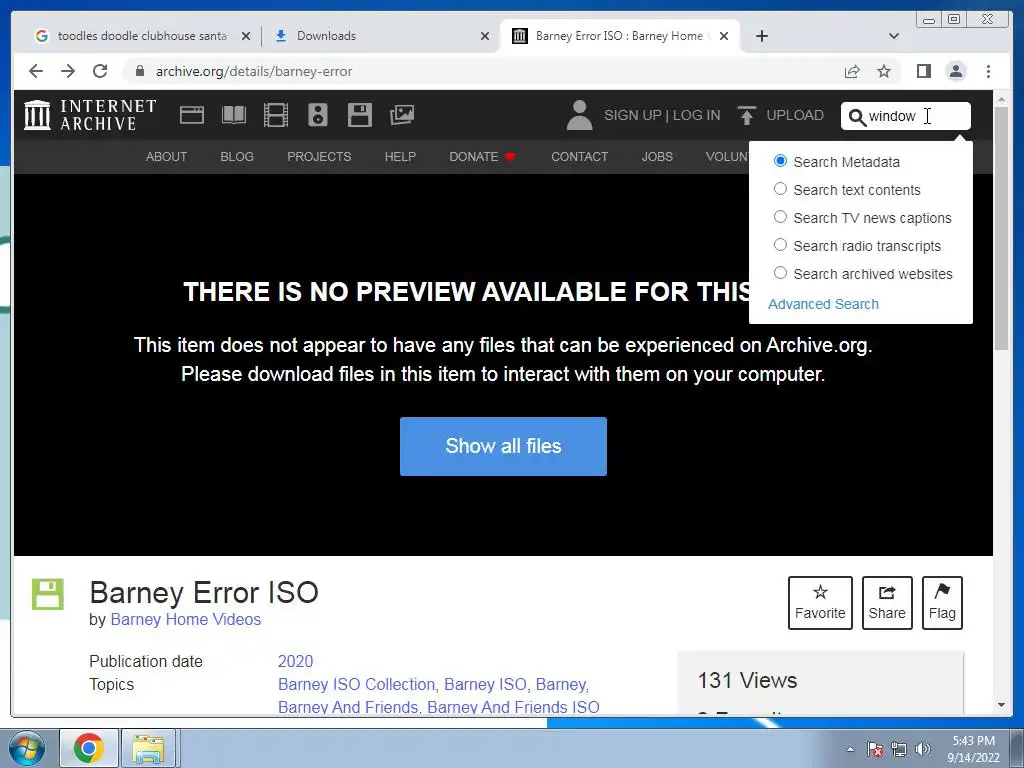1024x768 pixels.
Task: Open the Wayback Machine web icon
Action: click(x=192, y=115)
